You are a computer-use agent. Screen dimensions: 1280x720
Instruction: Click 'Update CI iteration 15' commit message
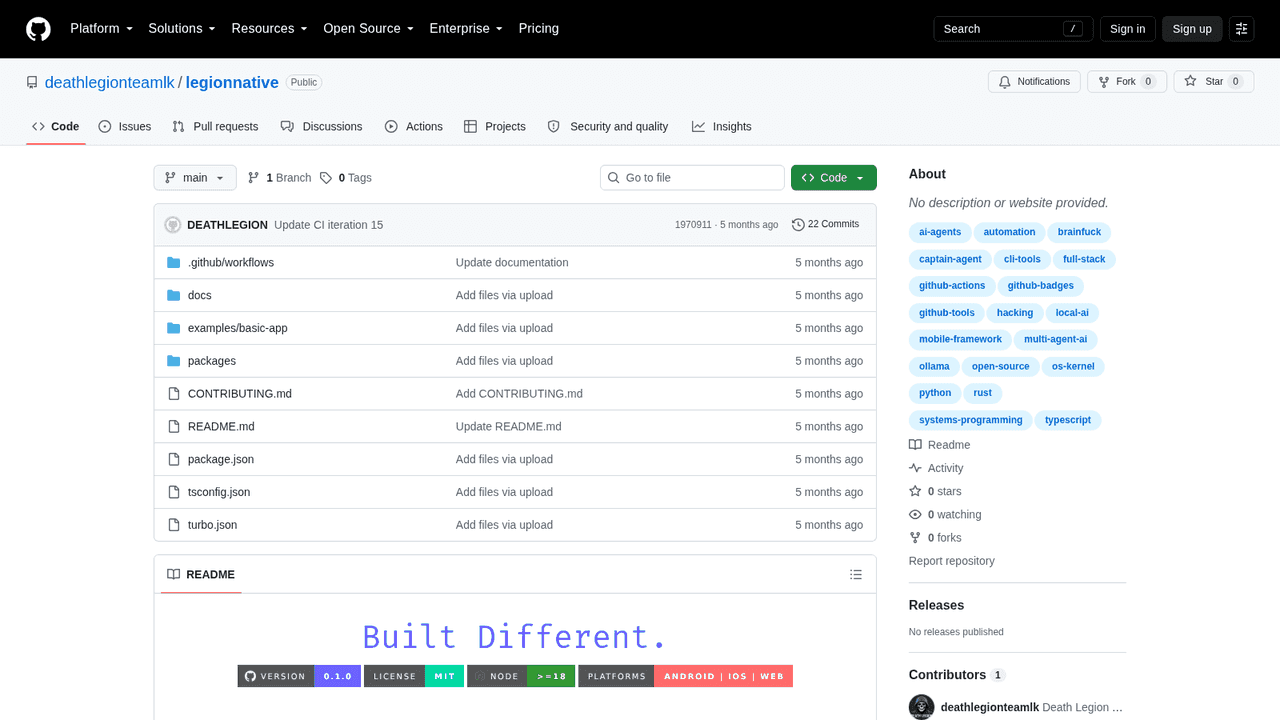(x=328, y=225)
